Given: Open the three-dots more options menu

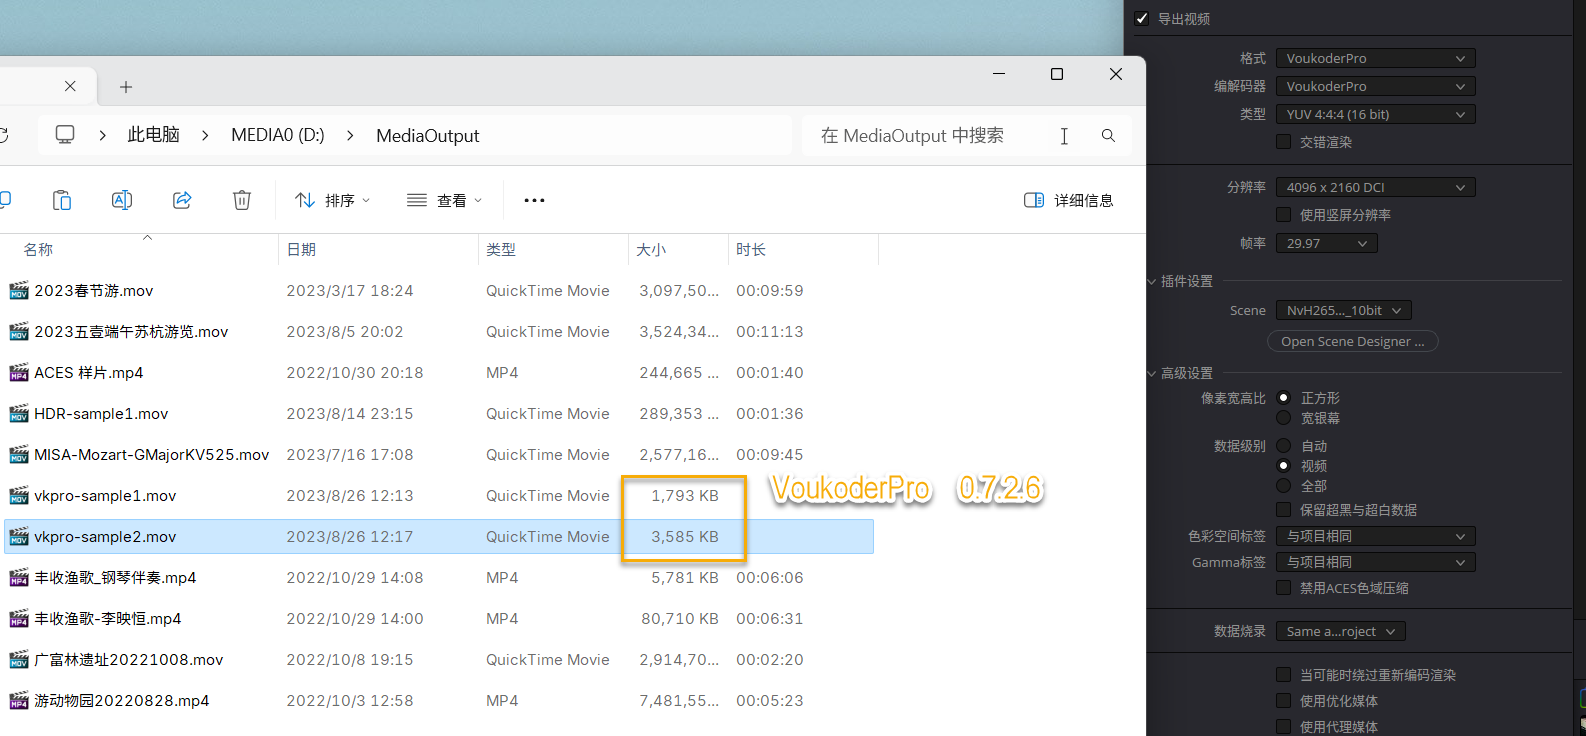Looking at the screenshot, I should [534, 200].
